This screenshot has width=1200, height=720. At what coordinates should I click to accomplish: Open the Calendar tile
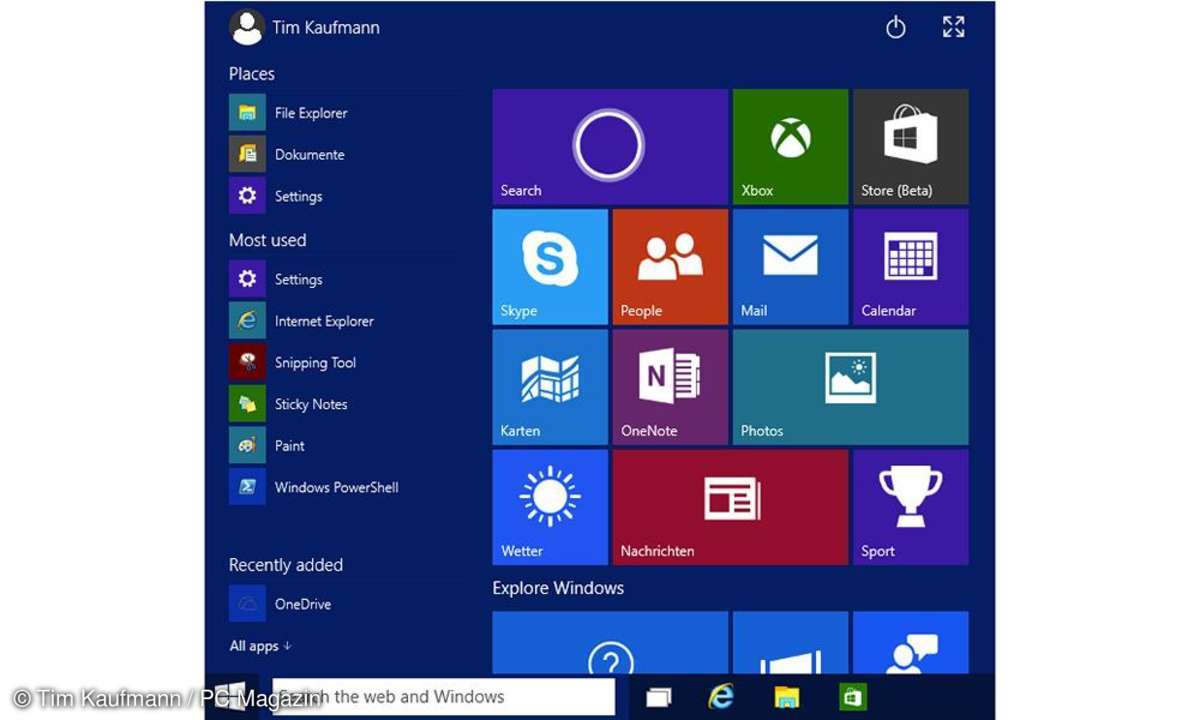tap(910, 267)
